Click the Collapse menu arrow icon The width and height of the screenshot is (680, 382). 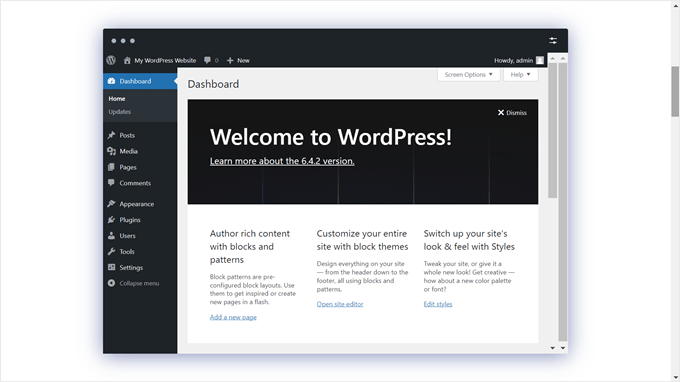pyautogui.click(x=111, y=283)
